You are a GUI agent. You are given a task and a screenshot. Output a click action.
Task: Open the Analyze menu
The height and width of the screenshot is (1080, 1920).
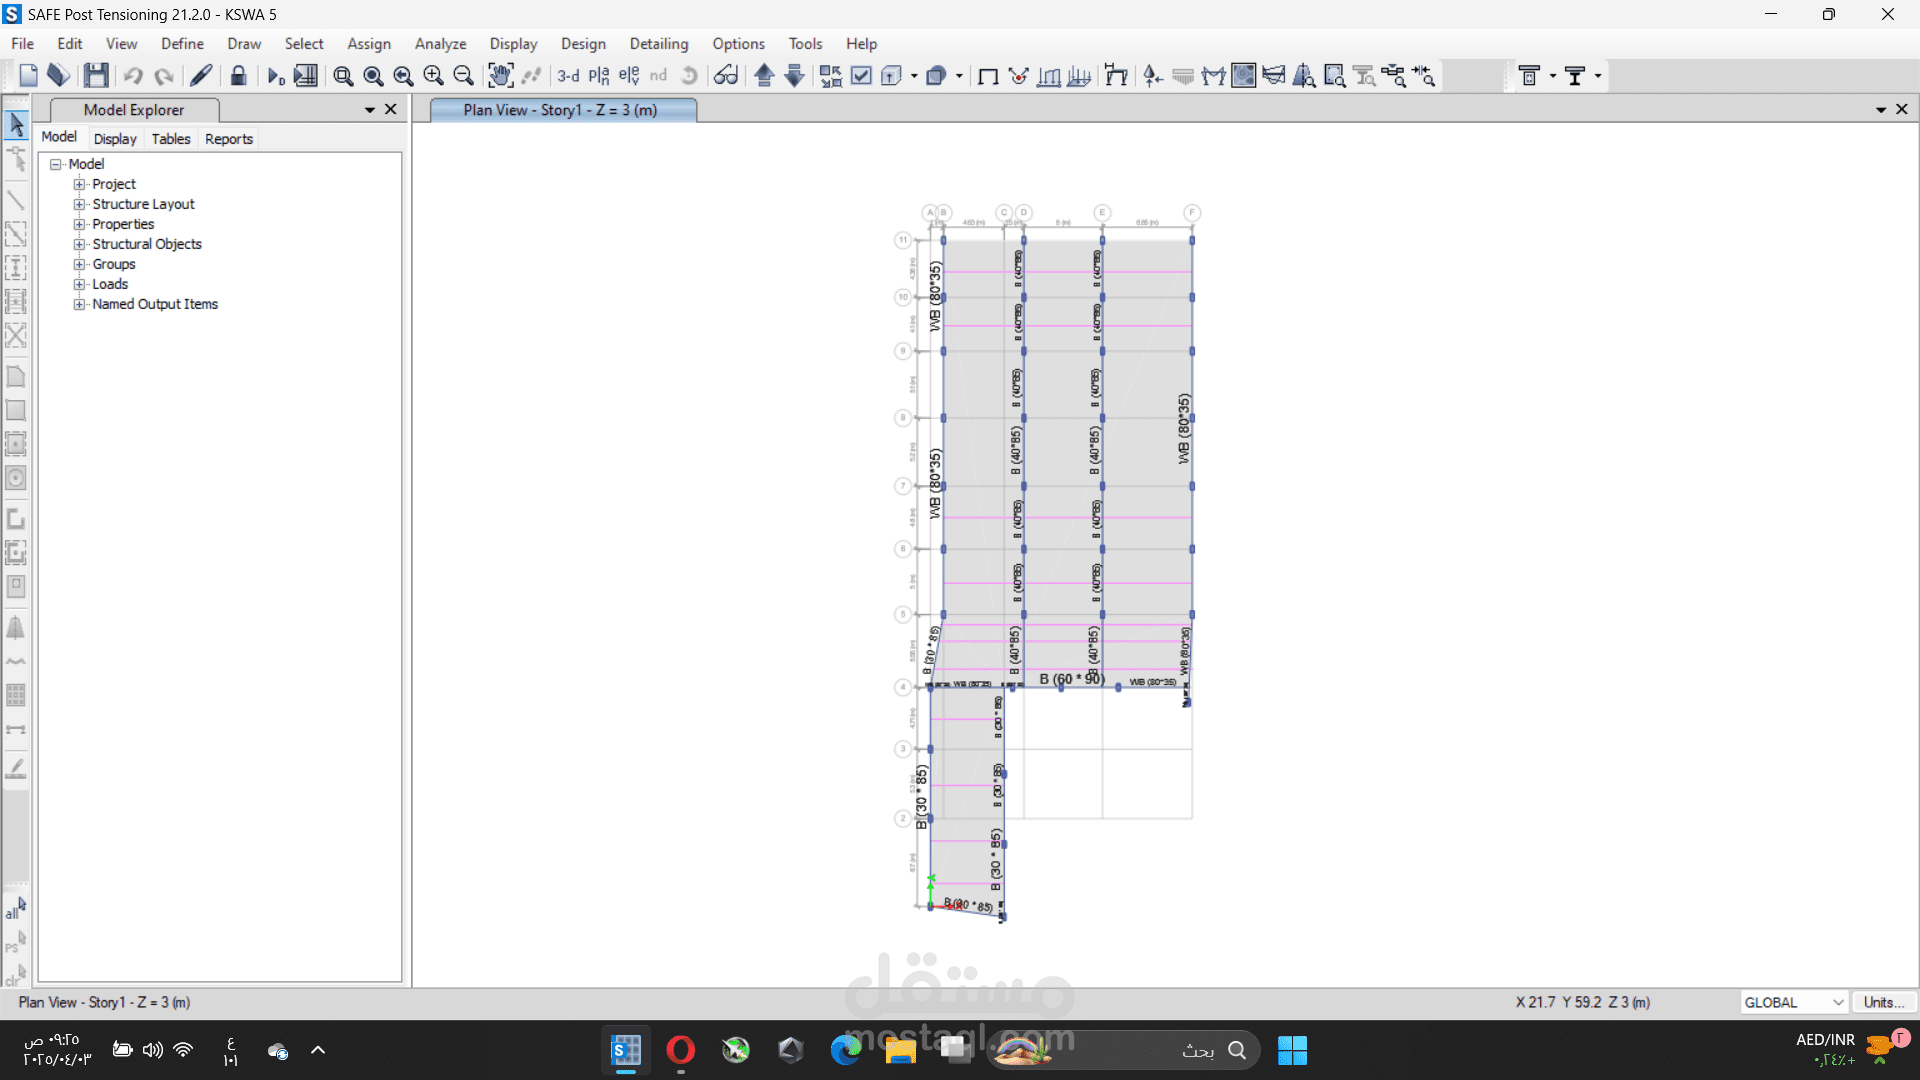[x=440, y=44]
